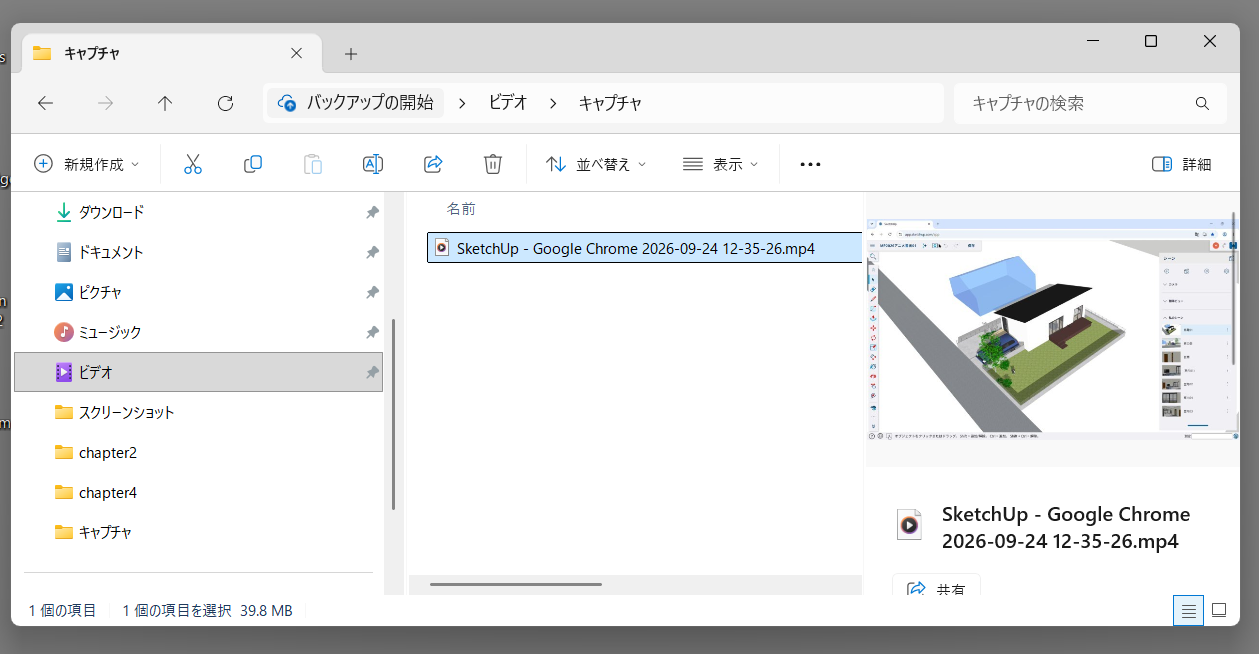The image size is (1259, 654).
Task: Click the Delete trash can icon
Action: click(x=493, y=164)
